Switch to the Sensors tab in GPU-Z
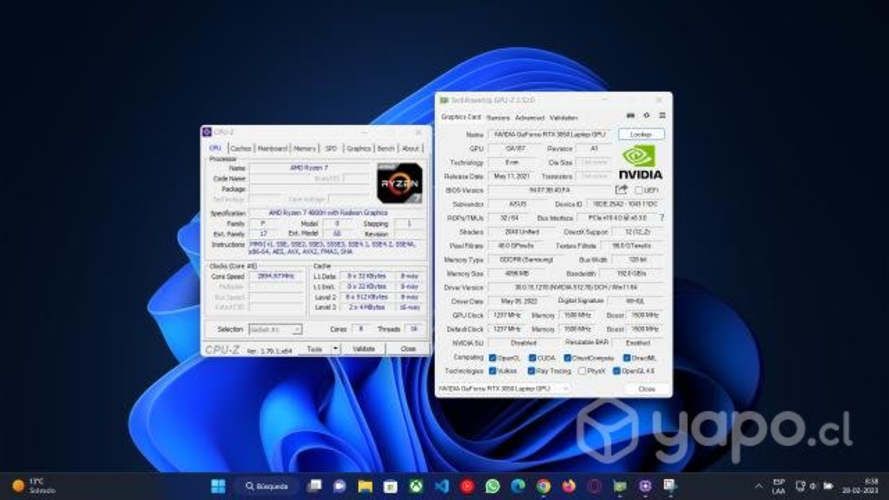The image size is (889, 500). tap(498, 118)
